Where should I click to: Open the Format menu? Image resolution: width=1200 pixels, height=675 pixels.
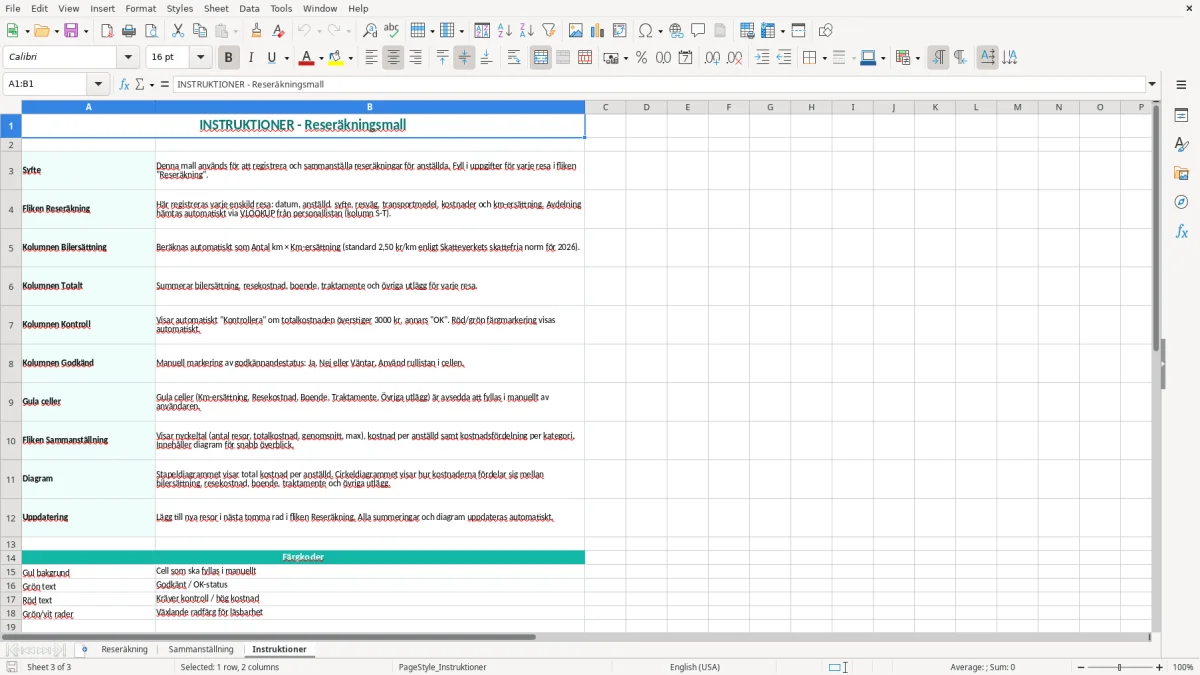pos(141,8)
